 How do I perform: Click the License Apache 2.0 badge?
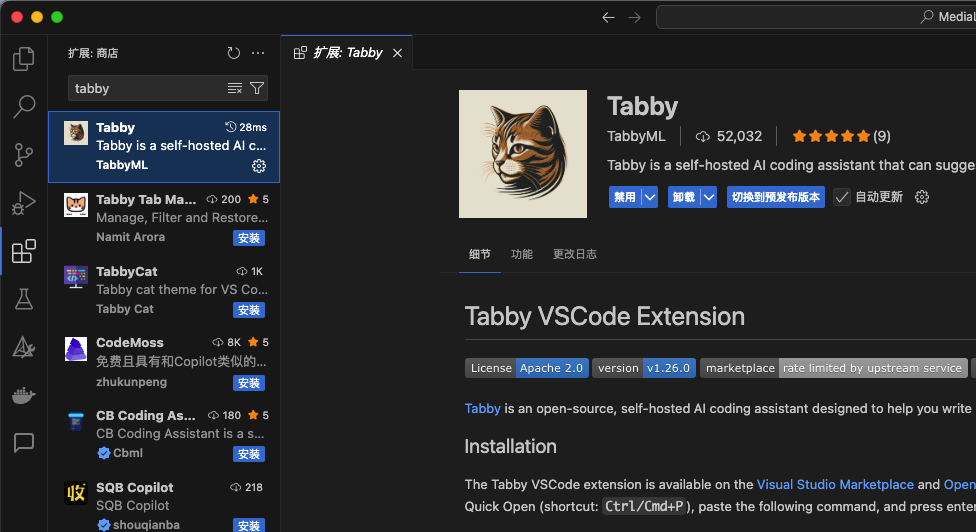[x=527, y=368]
